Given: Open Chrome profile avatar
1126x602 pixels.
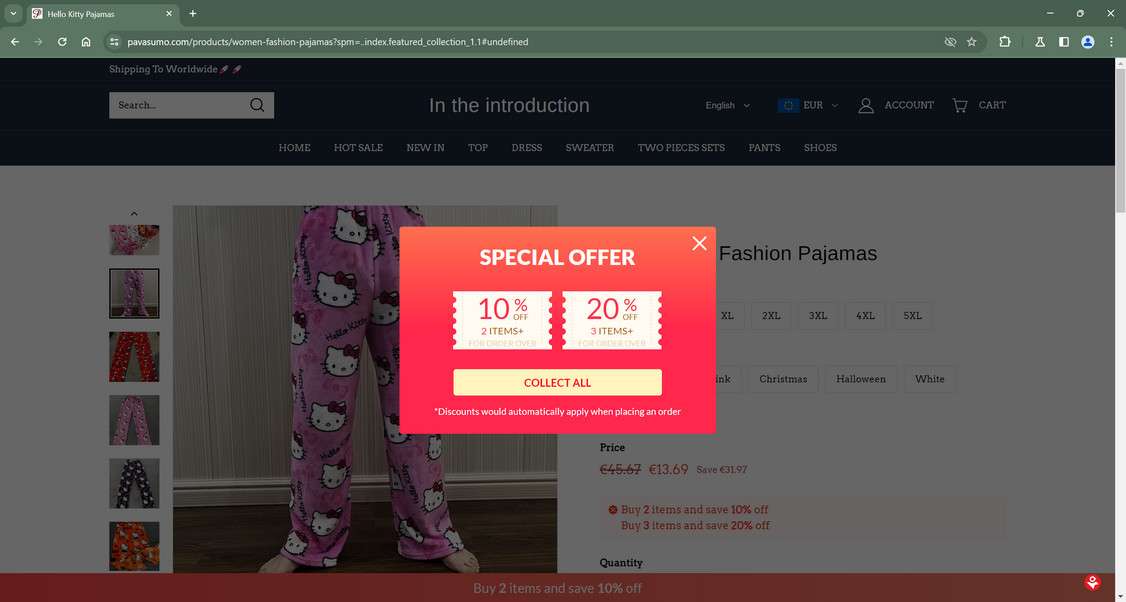Looking at the screenshot, I should [1088, 42].
